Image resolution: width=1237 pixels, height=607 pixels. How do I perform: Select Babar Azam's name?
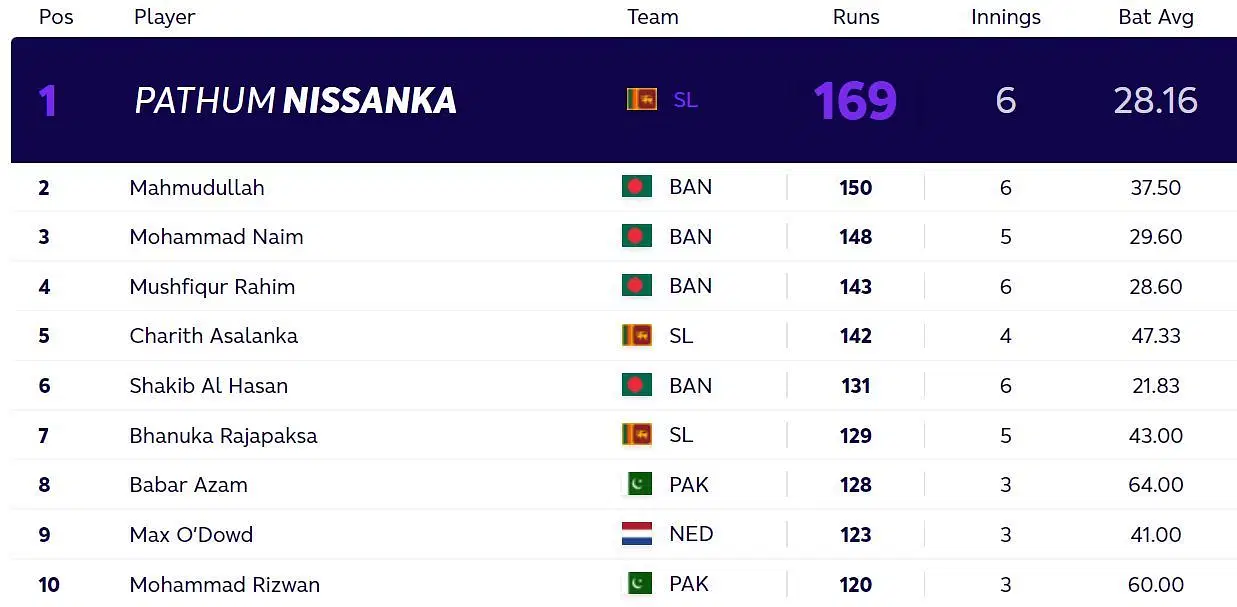click(x=188, y=485)
